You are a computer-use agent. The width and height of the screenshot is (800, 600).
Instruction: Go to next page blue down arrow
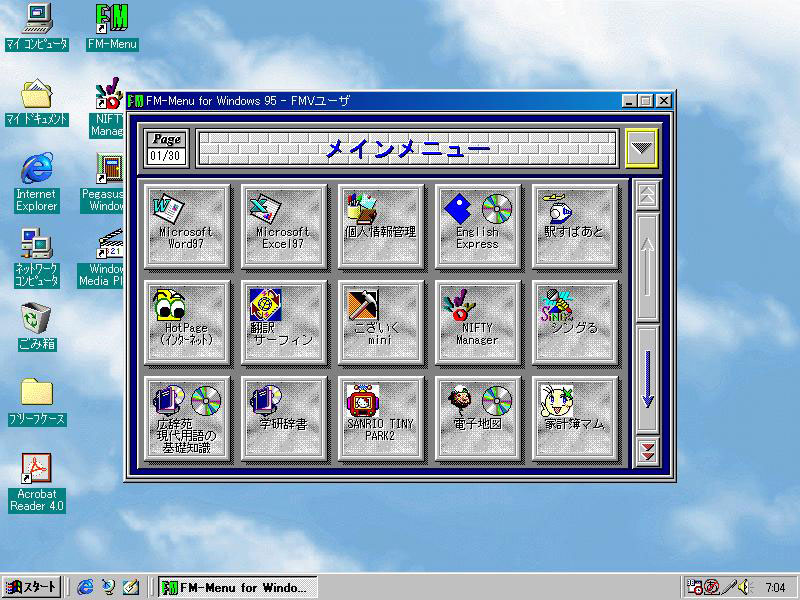click(647, 379)
